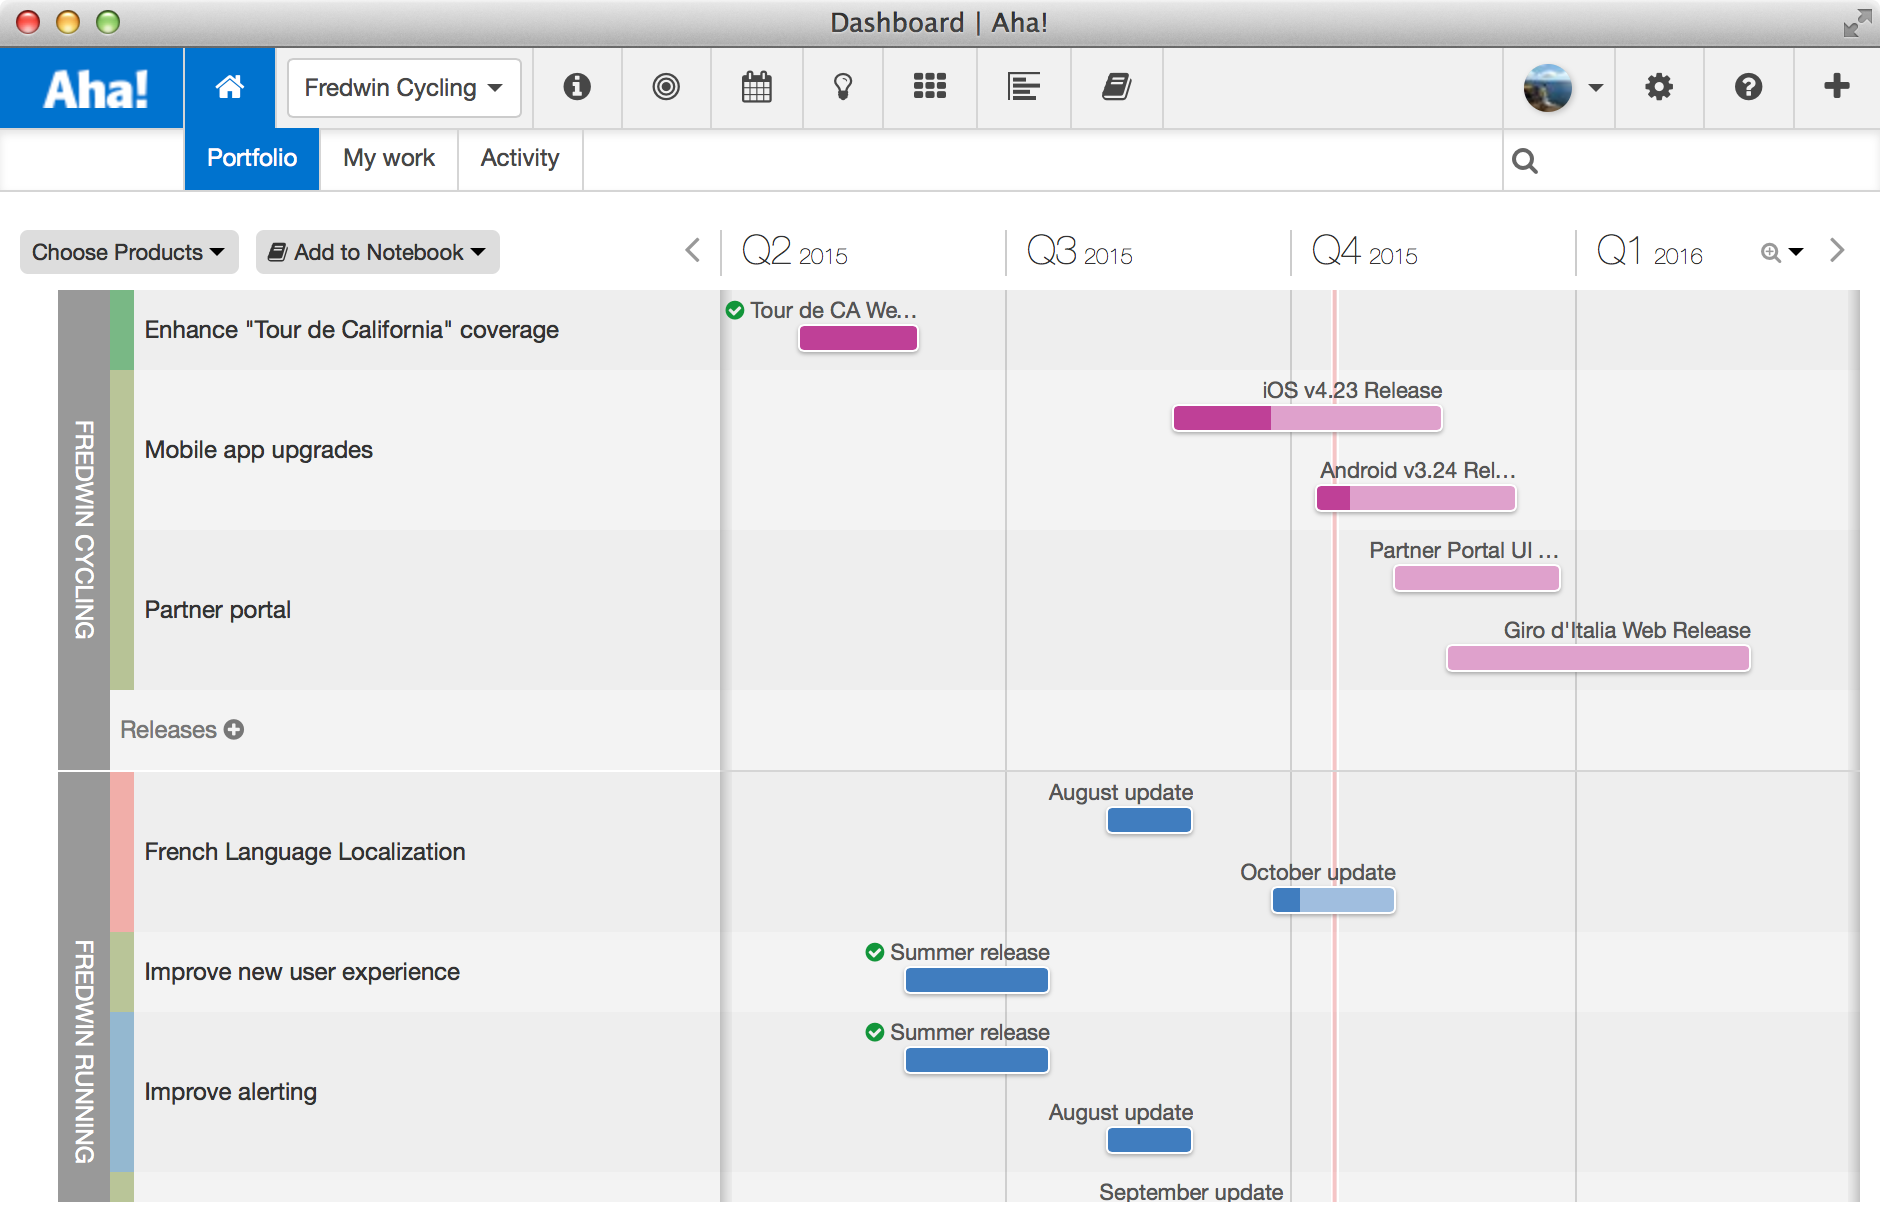
Task: Add a release with Releases plus icon
Action: 234,730
